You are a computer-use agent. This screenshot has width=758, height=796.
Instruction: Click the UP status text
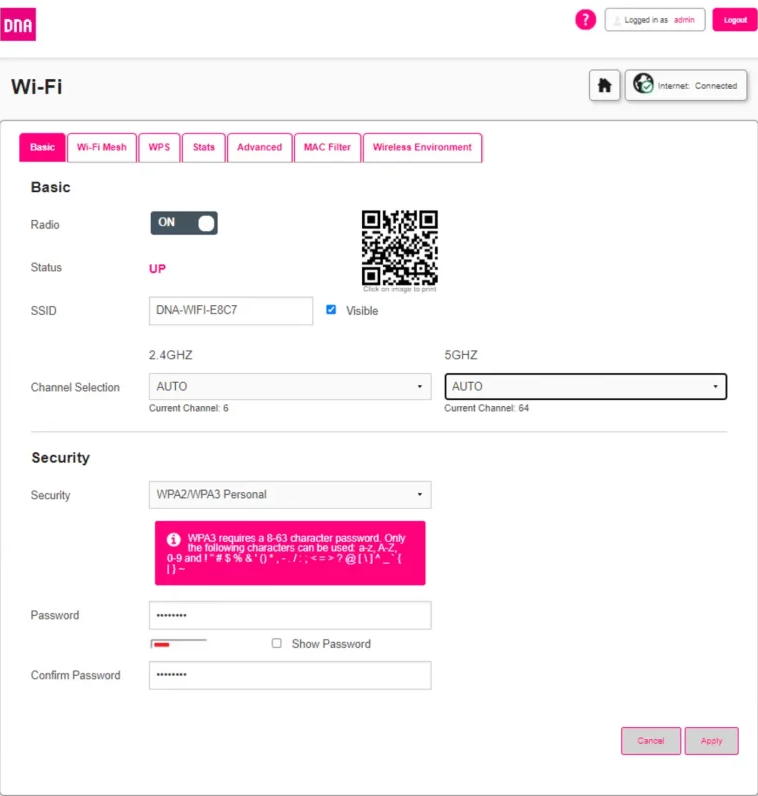(x=157, y=269)
